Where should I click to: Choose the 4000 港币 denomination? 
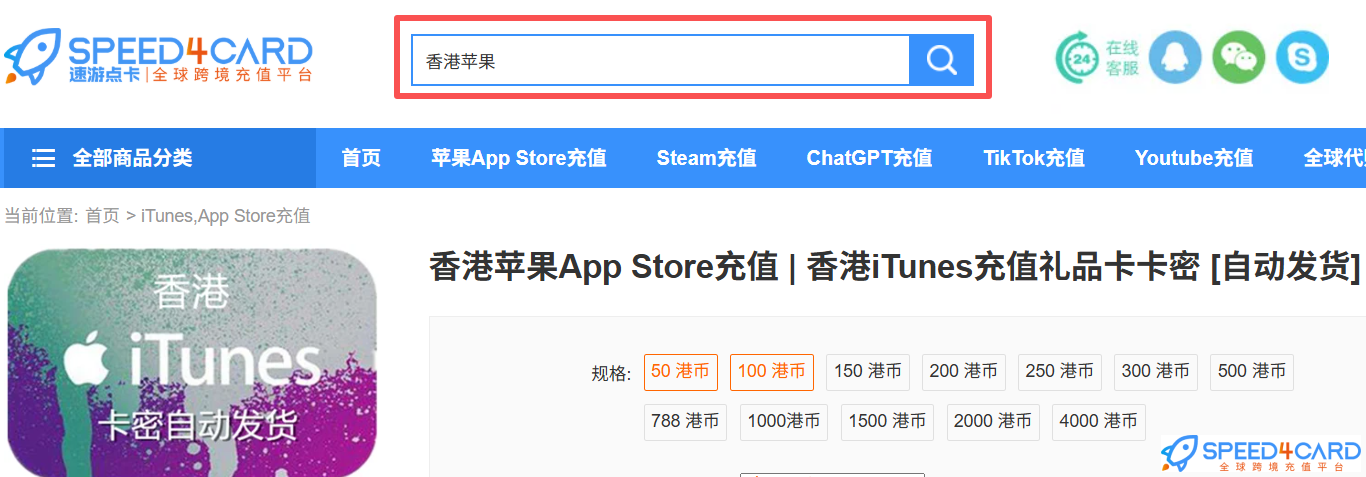1099,422
